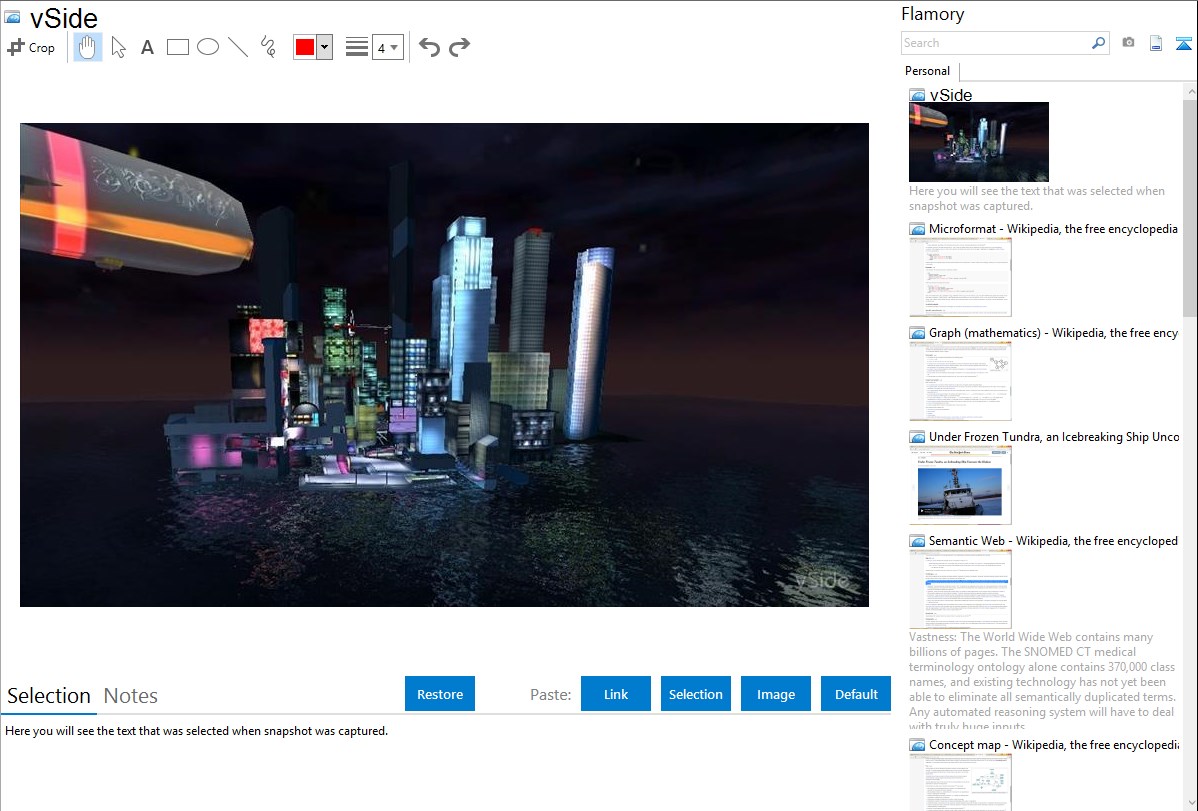Select the Crop tool

click(x=31, y=47)
